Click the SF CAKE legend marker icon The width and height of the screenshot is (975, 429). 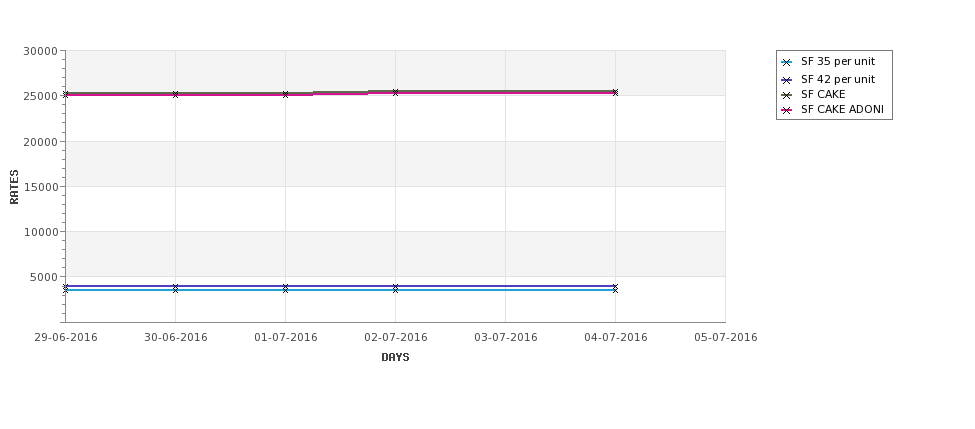pos(787,95)
